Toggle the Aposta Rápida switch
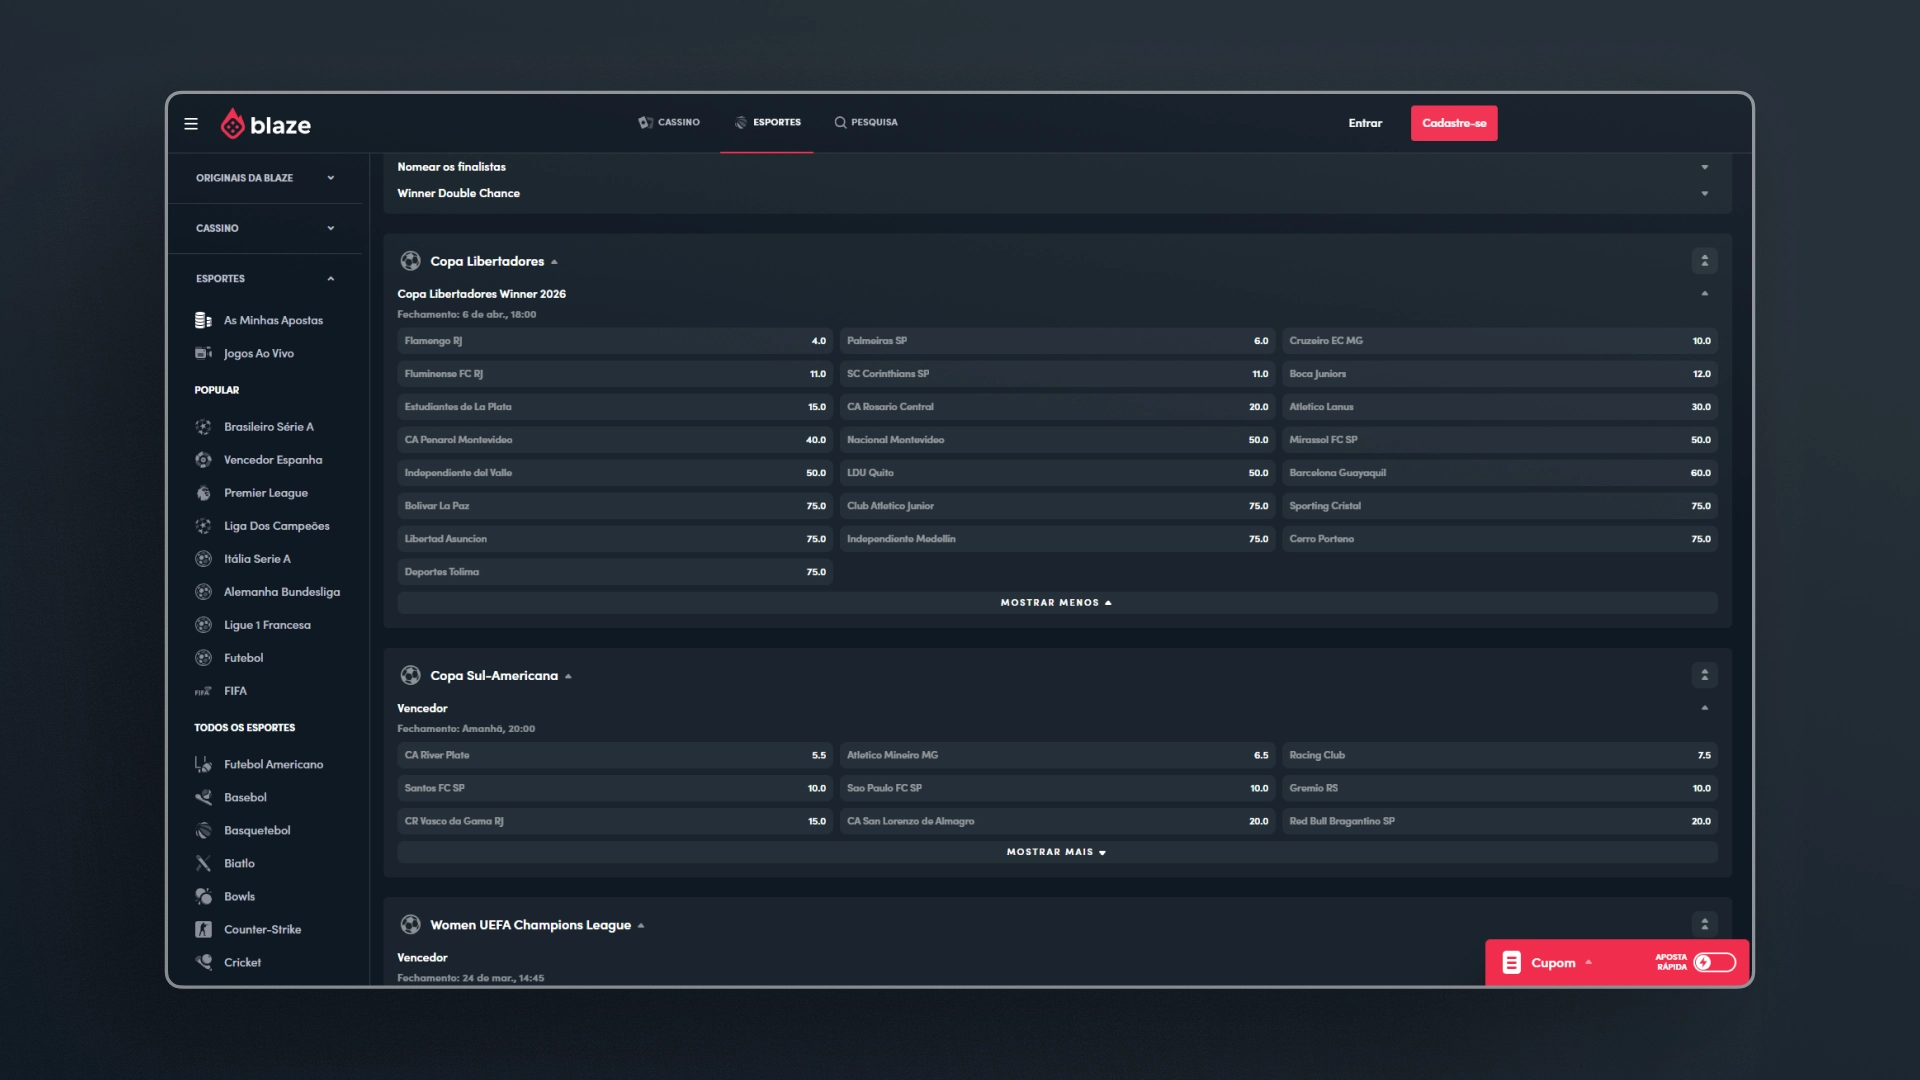1920x1080 pixels. [x=1714, y=962]
